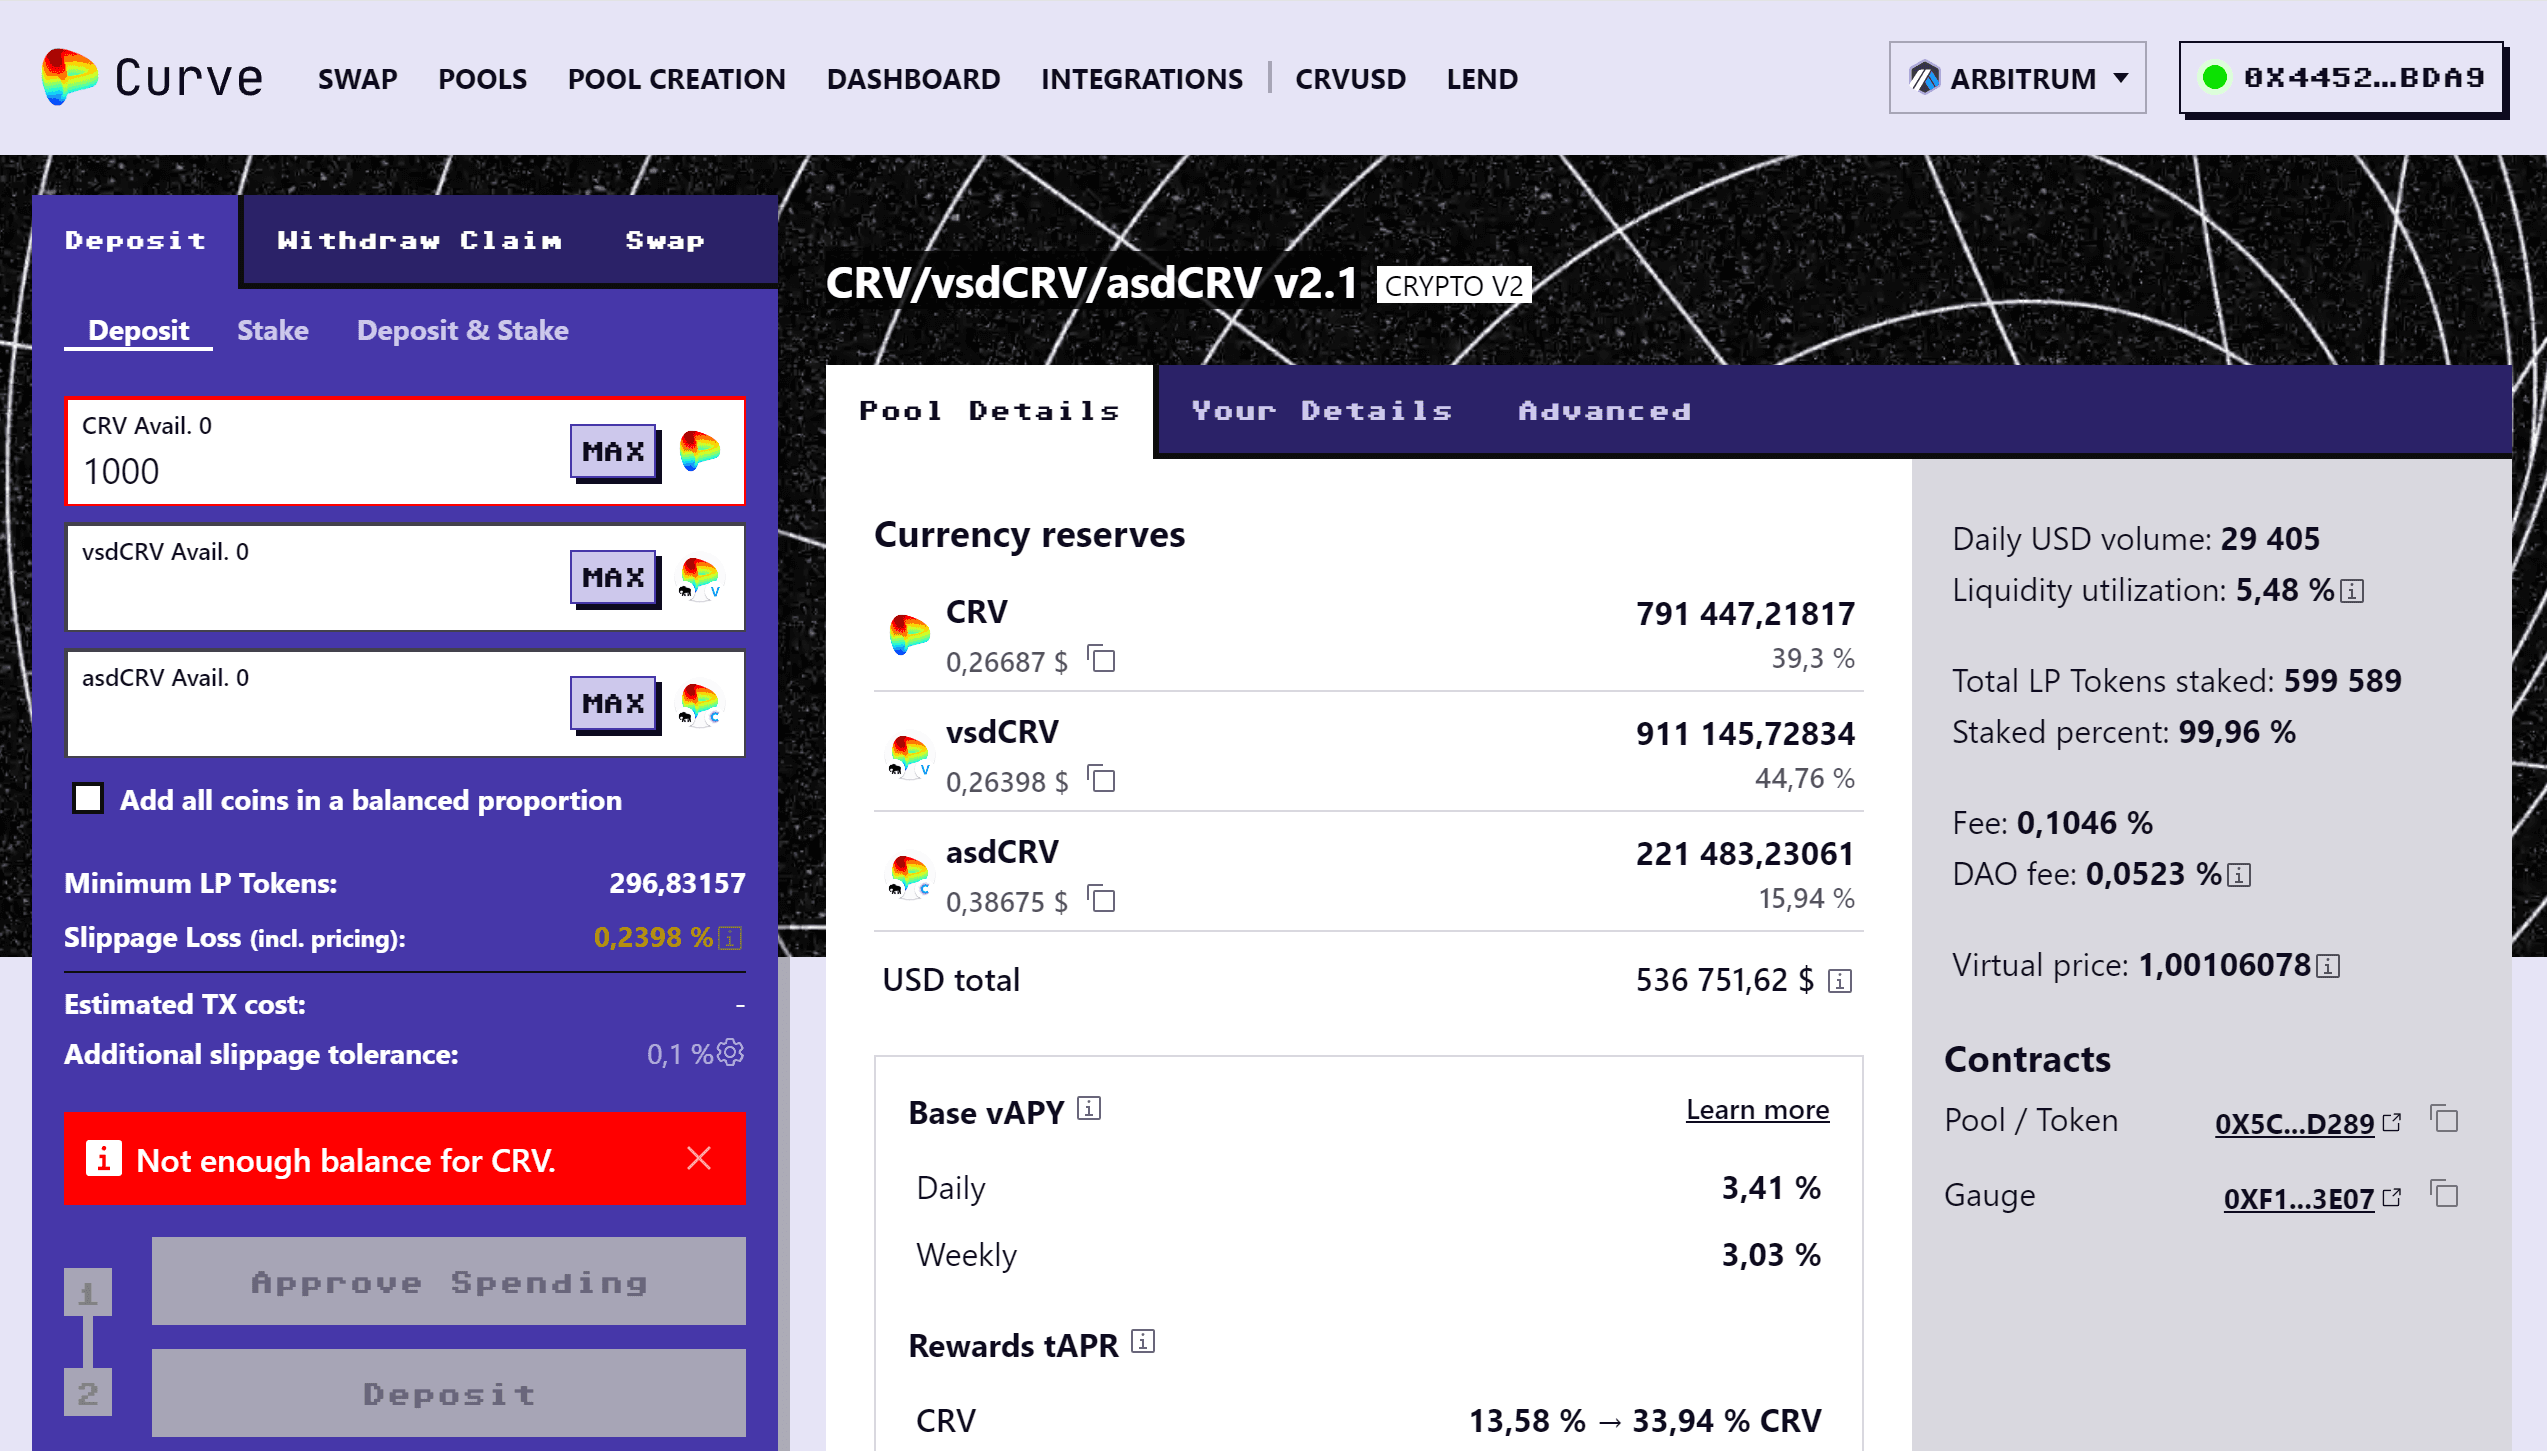The height and width of the screenshot is (1451, 2547).
Task: Switch to the Withdraw Claim tab
Action: [419, 240]
